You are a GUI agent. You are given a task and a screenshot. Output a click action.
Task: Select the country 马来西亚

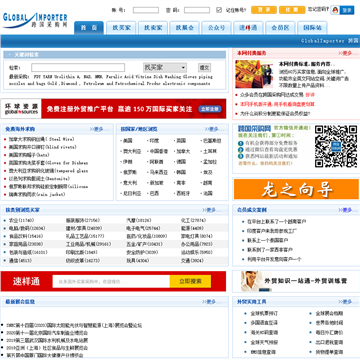(159, 173)
